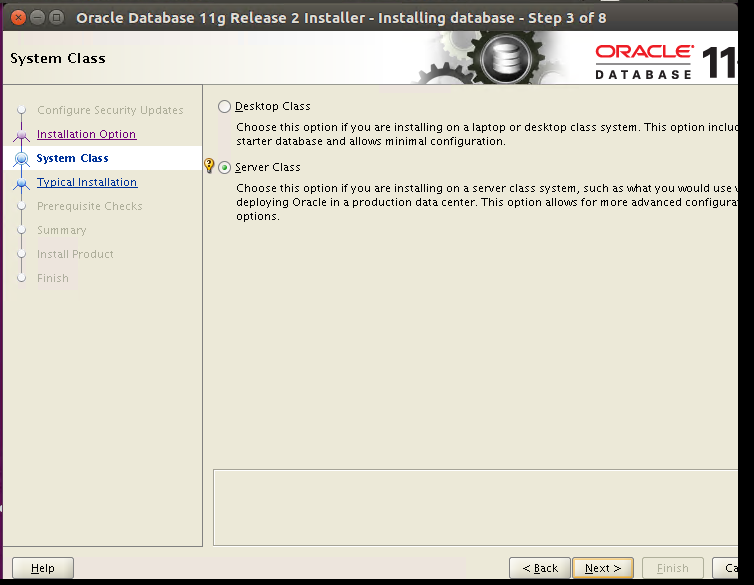Screen dimensions: 754x585
Task: Click the Typical Installation step marker icon
Action: (21, 183)
